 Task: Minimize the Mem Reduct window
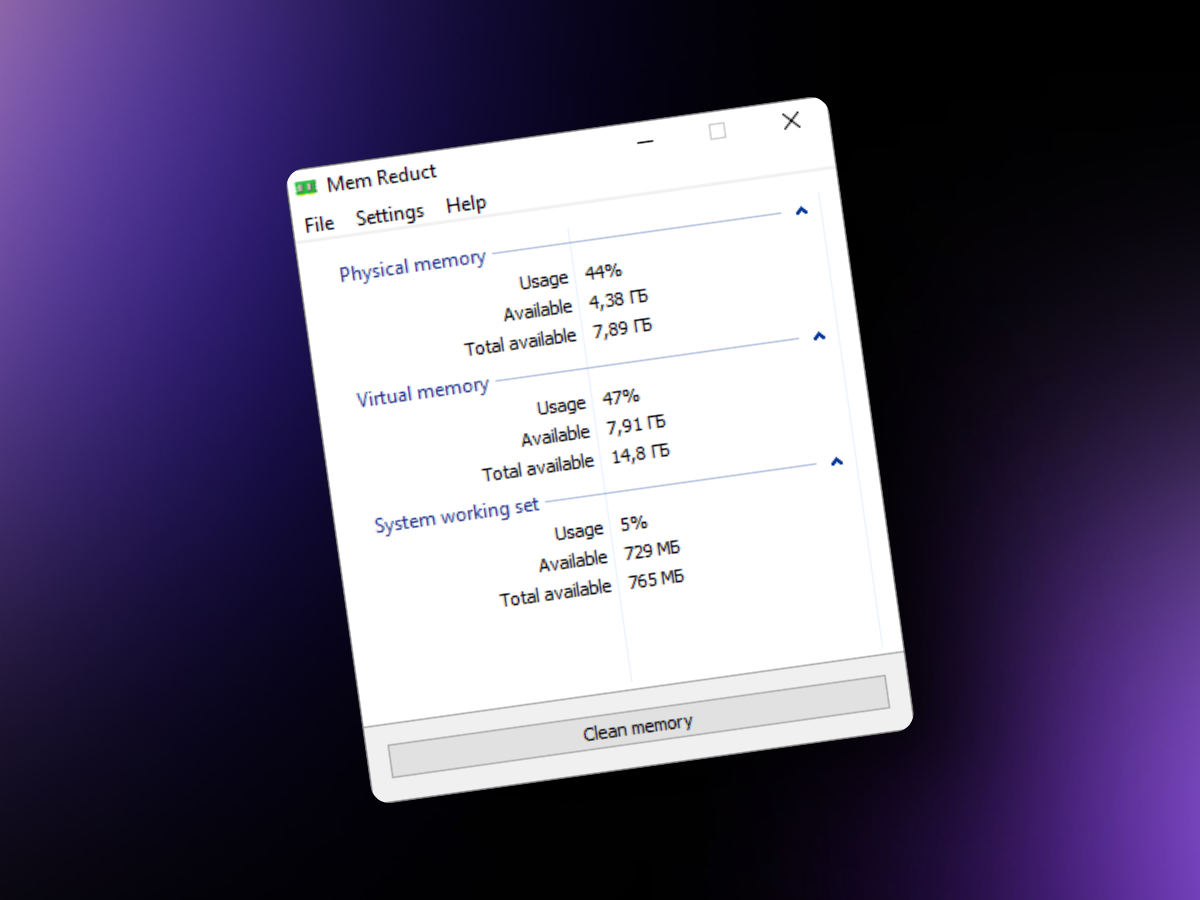pos(645,142)
